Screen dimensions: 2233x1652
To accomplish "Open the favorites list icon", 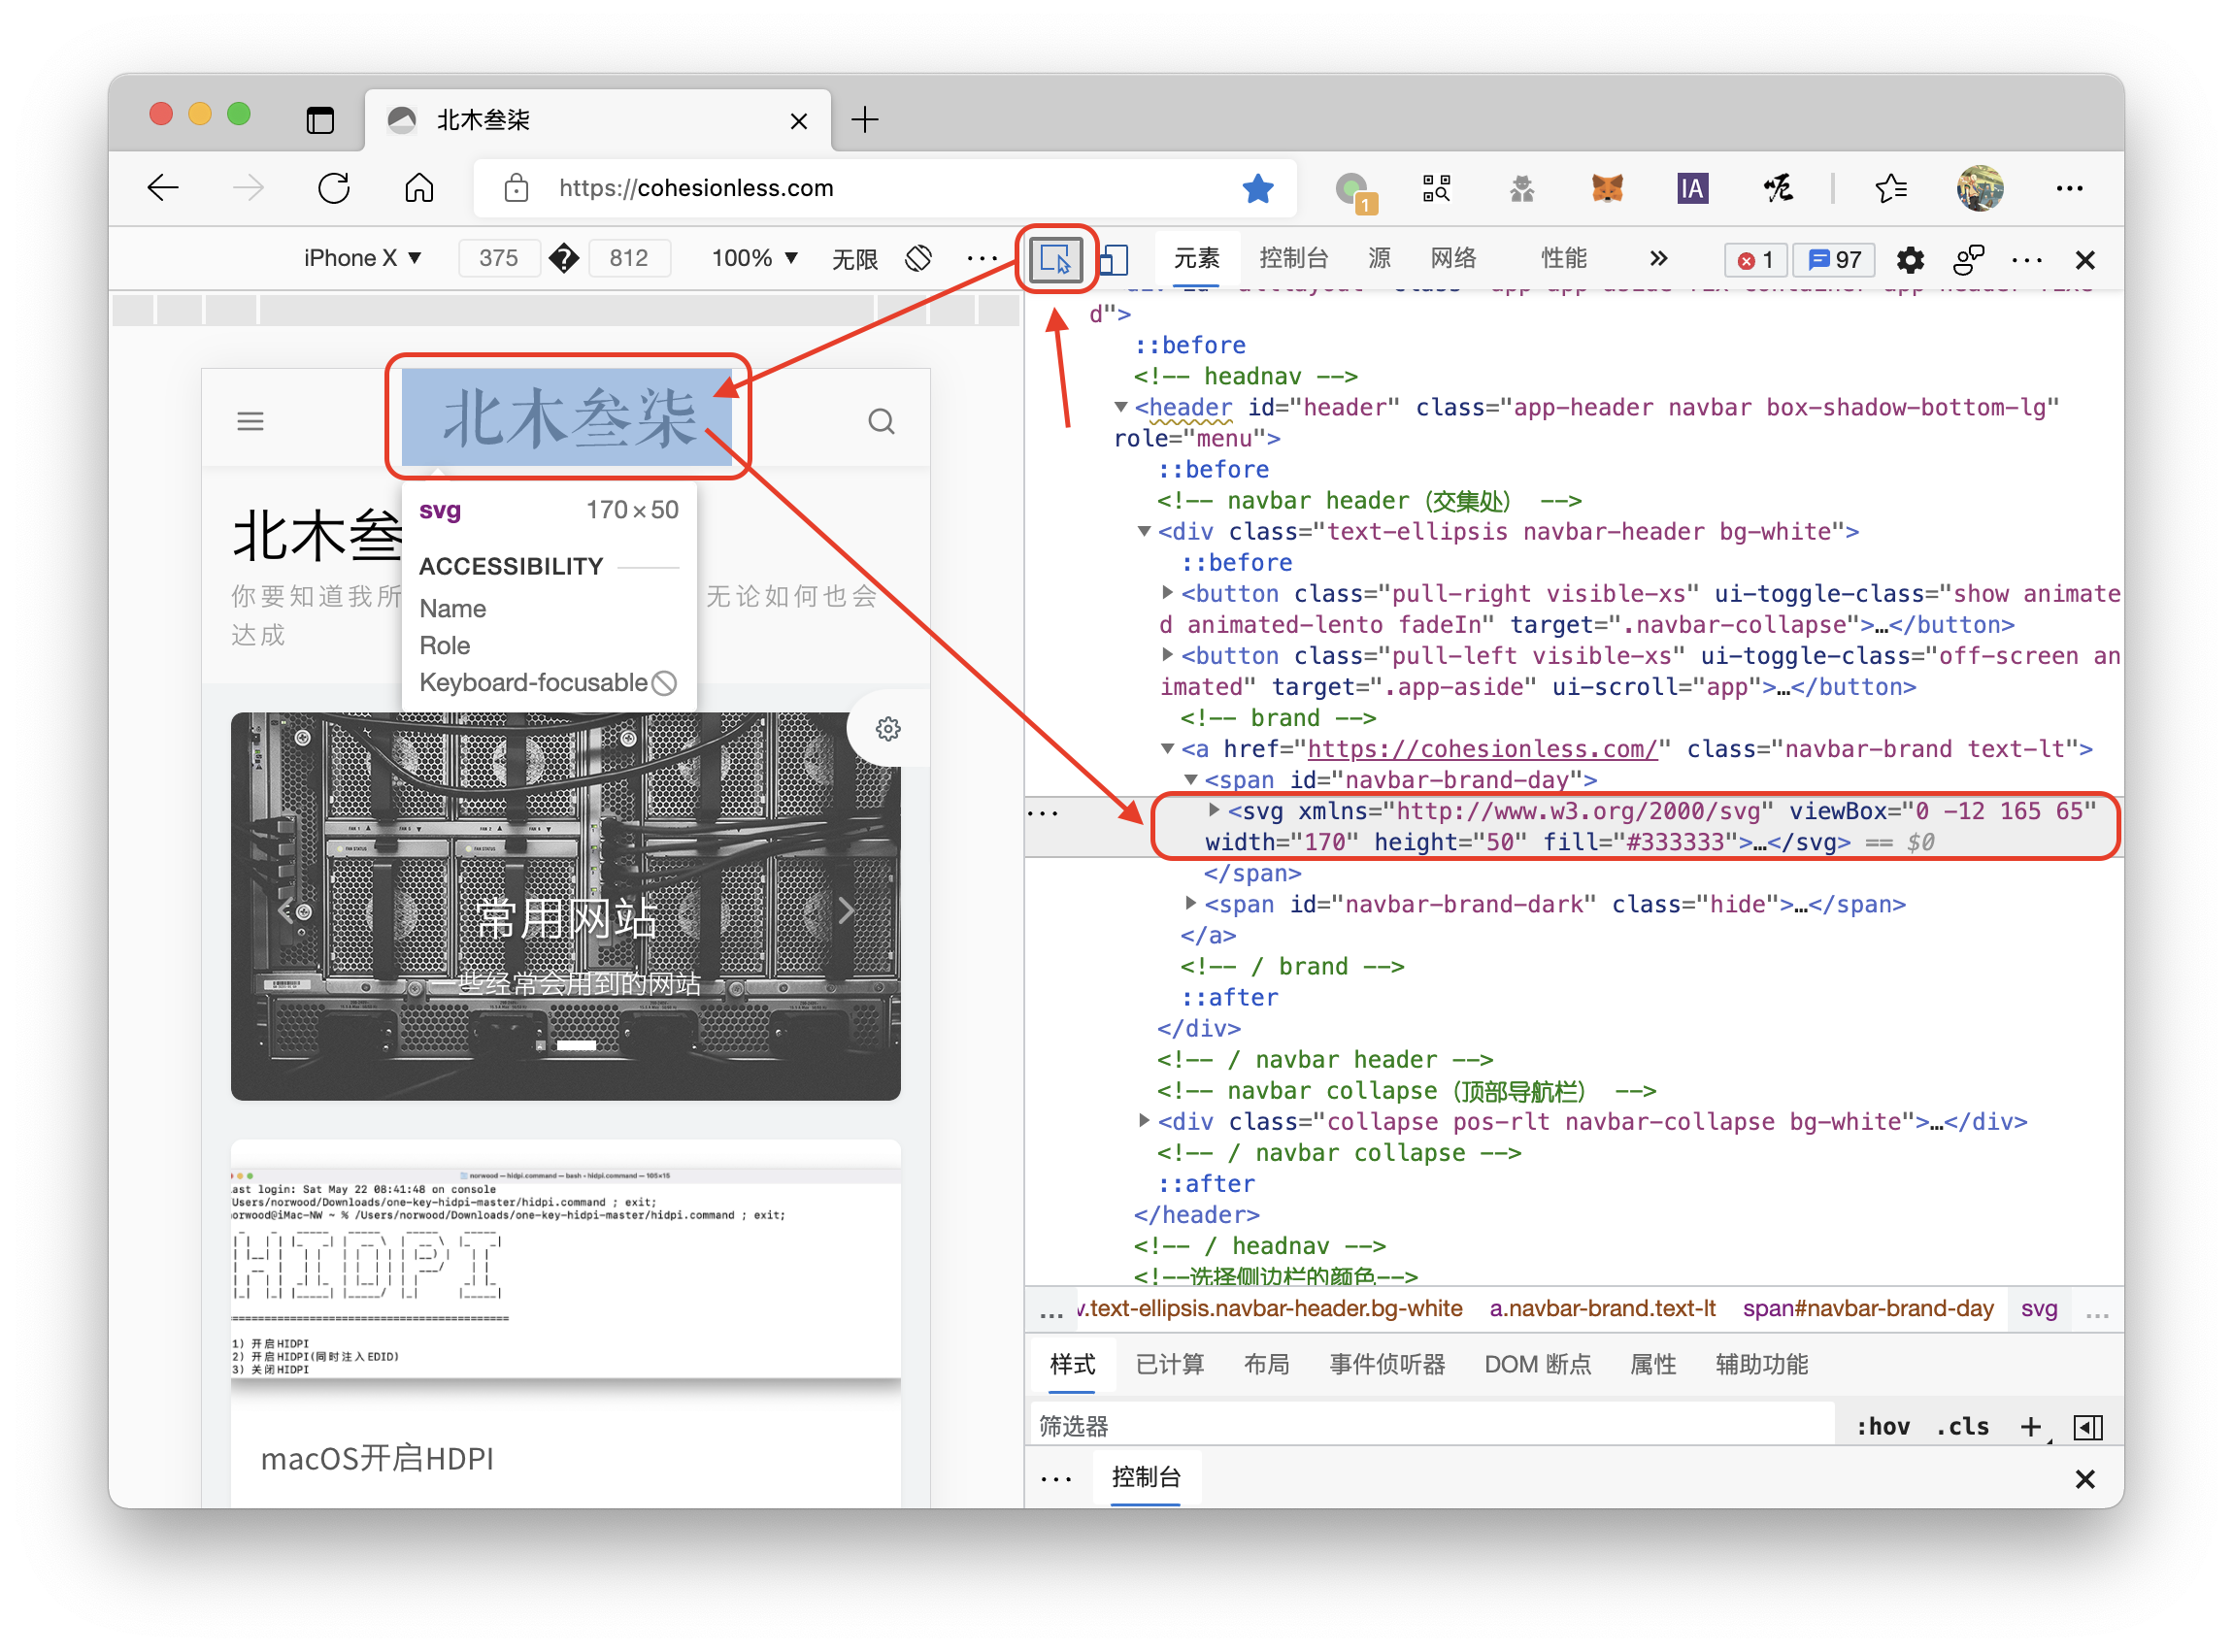I will click(x=1890, y=188).
